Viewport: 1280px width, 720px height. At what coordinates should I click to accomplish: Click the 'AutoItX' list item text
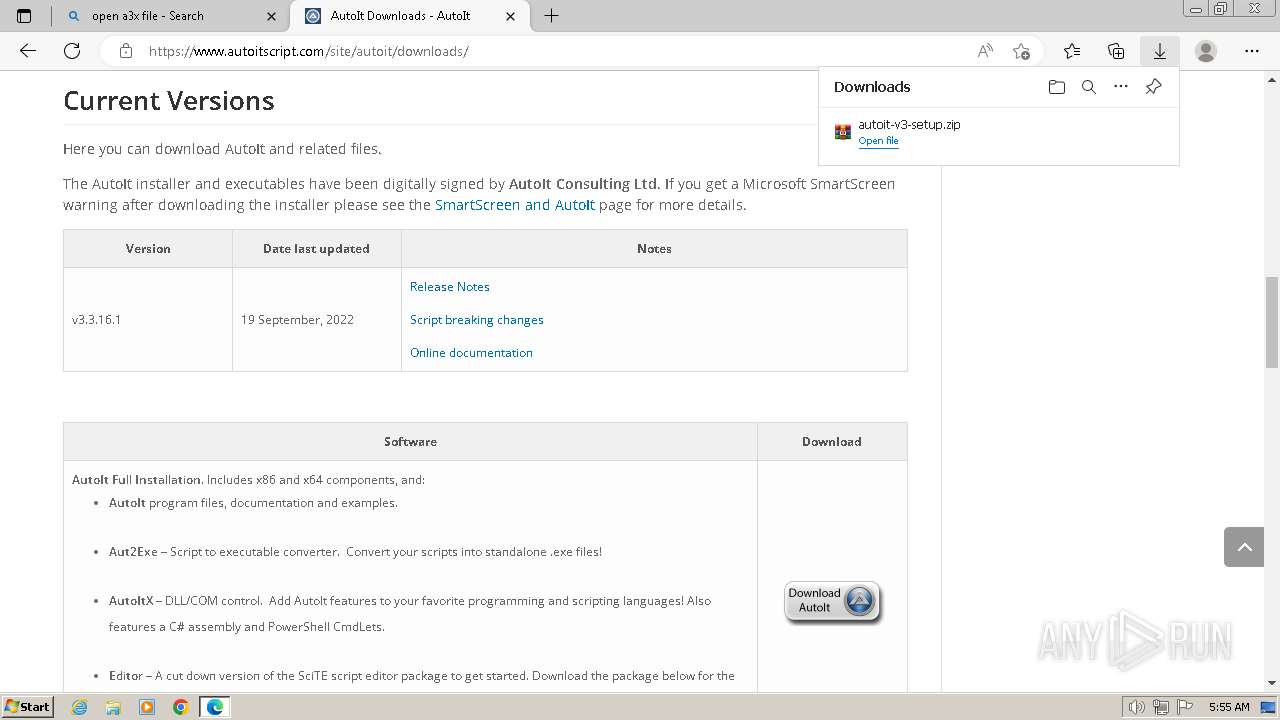tap(410, 614)
